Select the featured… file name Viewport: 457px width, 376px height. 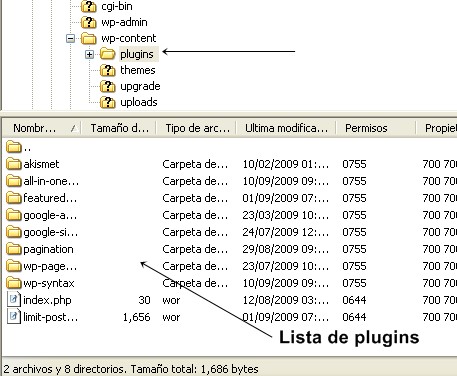coord(50,198)
